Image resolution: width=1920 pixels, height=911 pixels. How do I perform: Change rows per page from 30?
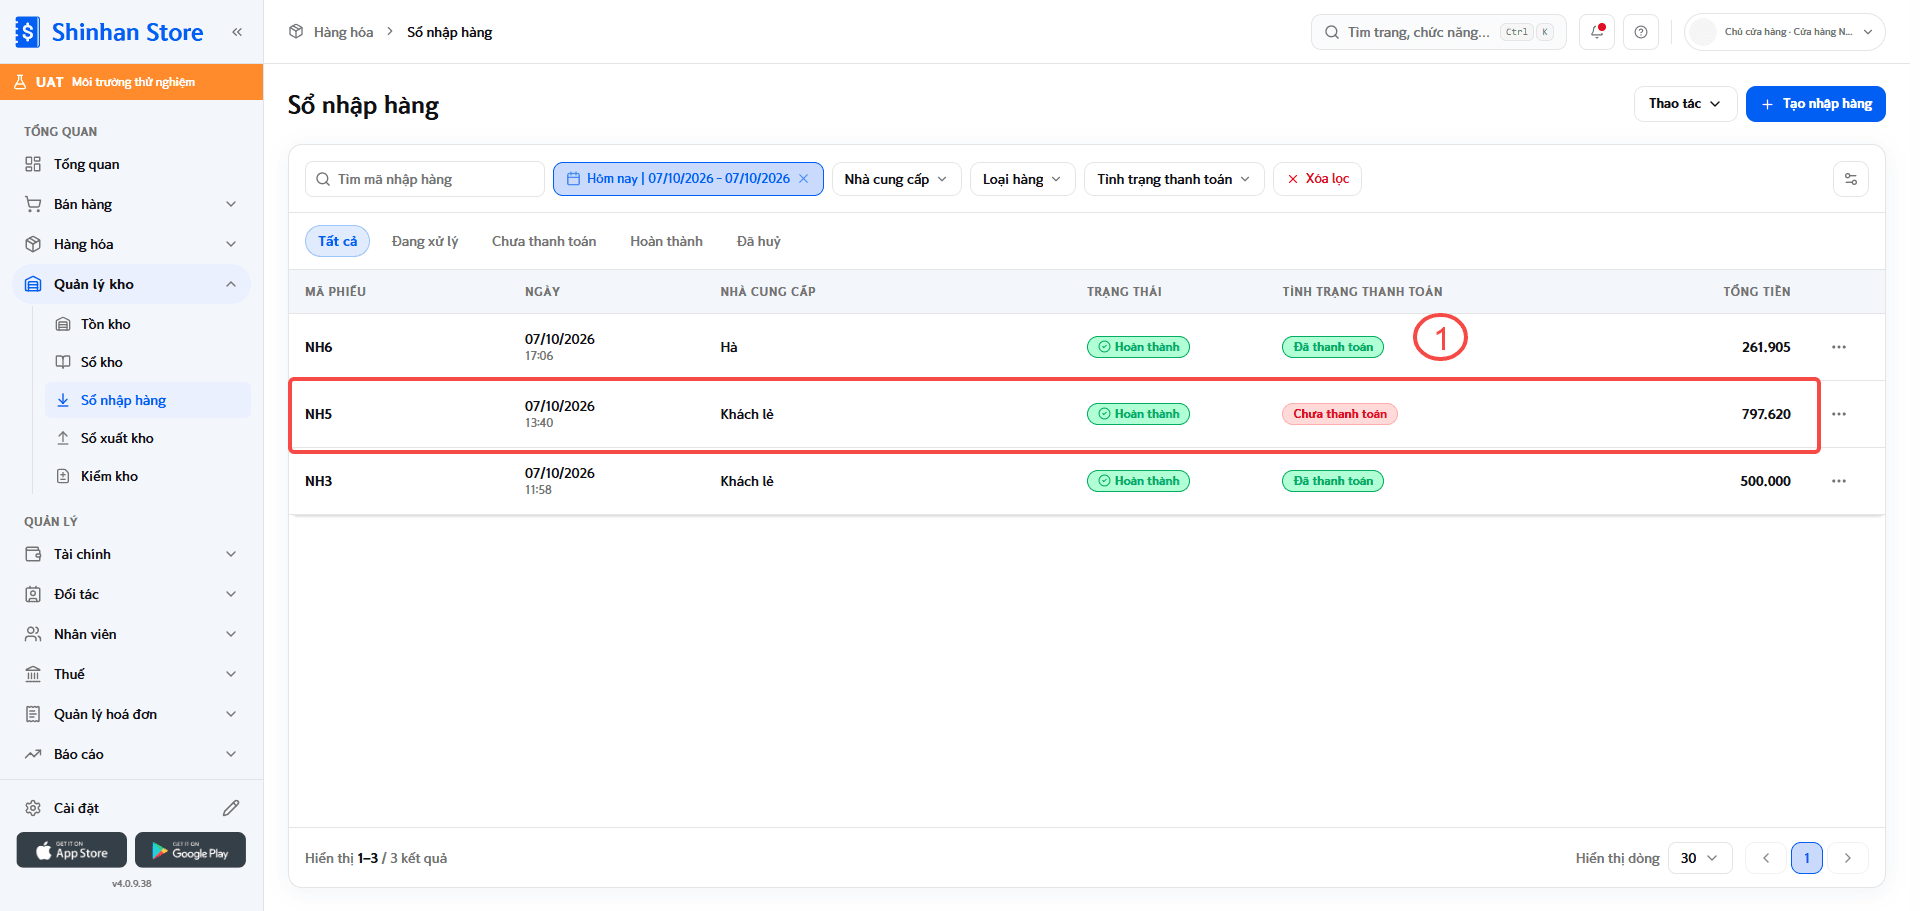pos(1700,858)
